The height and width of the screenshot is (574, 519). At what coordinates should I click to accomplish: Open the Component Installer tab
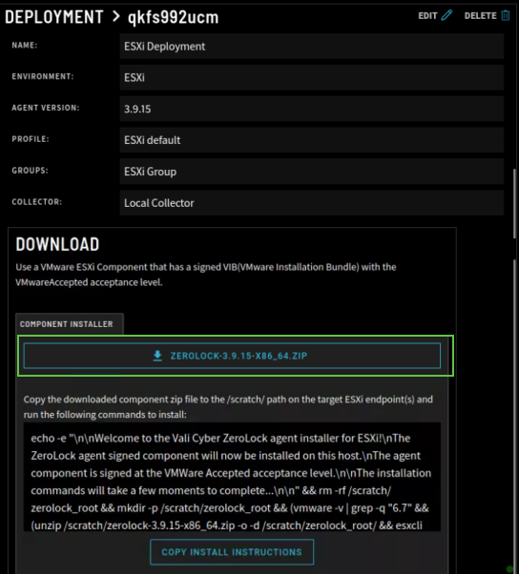[x=69, y=324]
